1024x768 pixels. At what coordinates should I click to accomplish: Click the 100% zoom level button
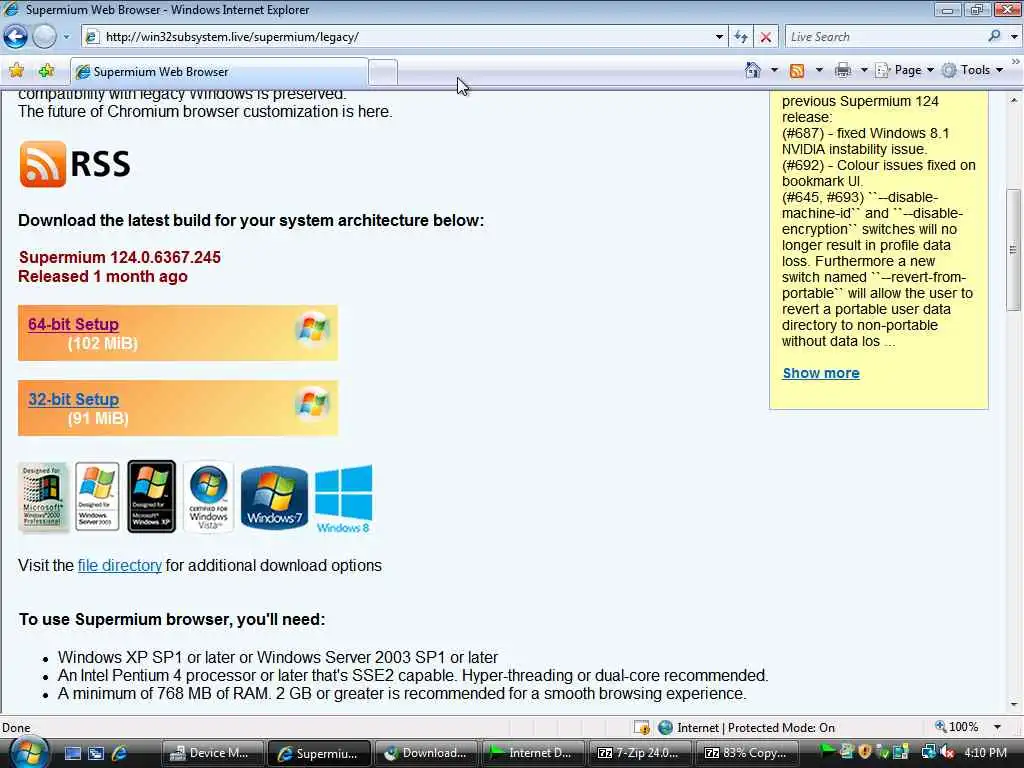tap(957, 727)
